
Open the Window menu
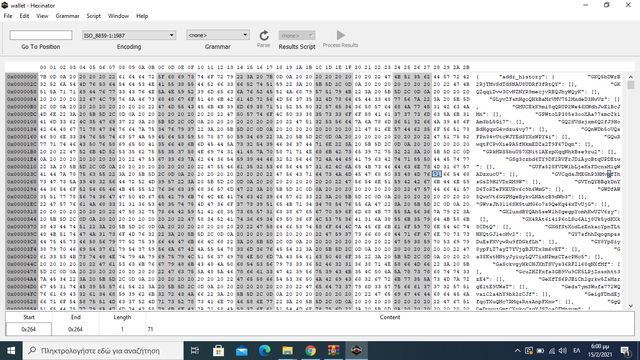[118, 16]
